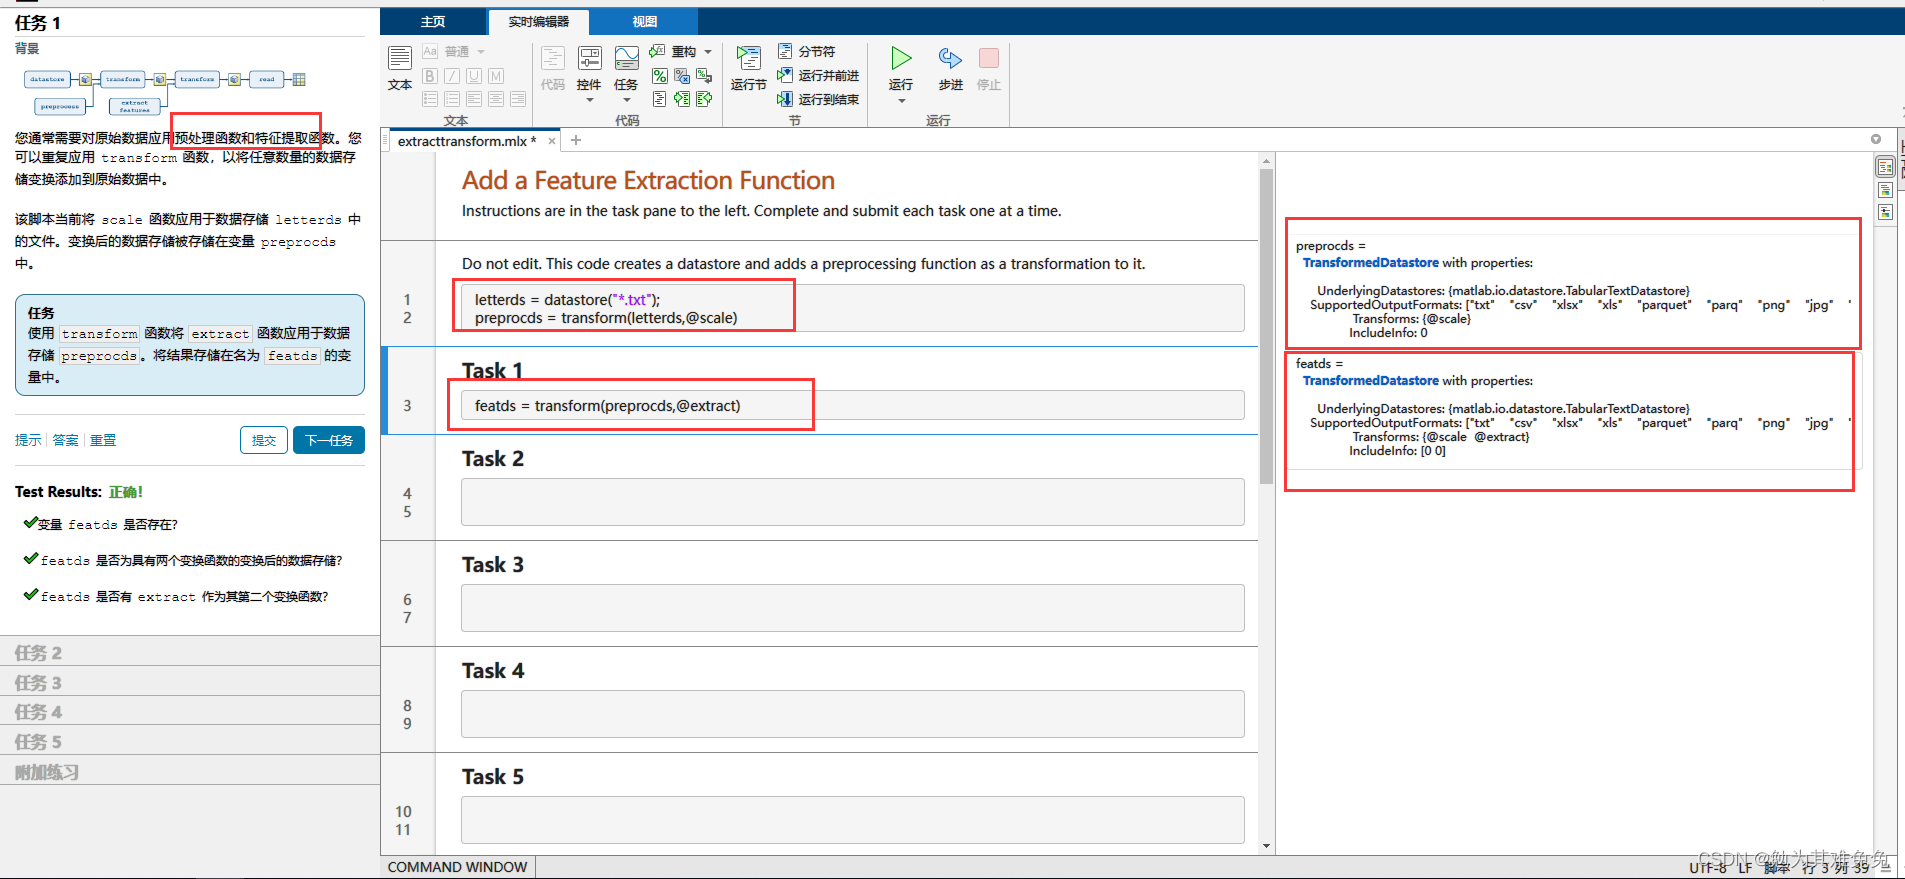Image resolution: width=1905 pixels, height=879 pixels.
Task: Toggle Monospace (M) text formatting
Action: [496, 76]
